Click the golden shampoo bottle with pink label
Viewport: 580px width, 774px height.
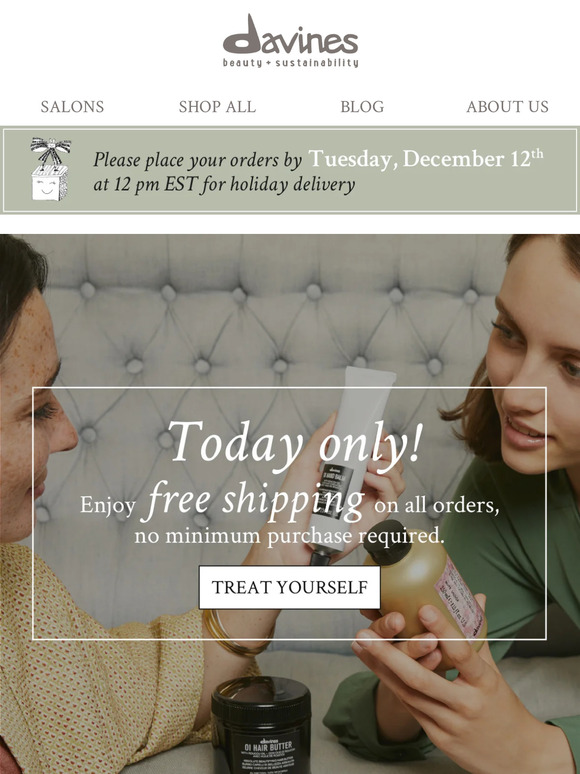click(x=425, y=580)
